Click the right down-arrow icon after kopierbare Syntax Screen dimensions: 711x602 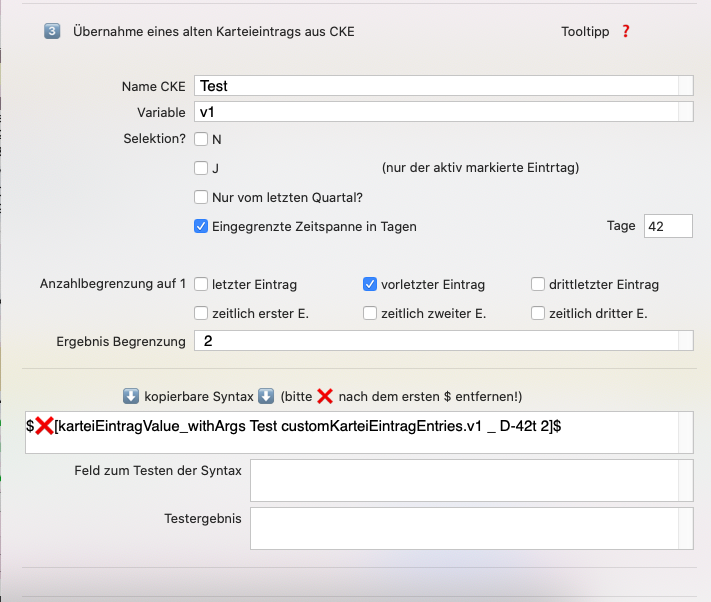pos(266,396)
